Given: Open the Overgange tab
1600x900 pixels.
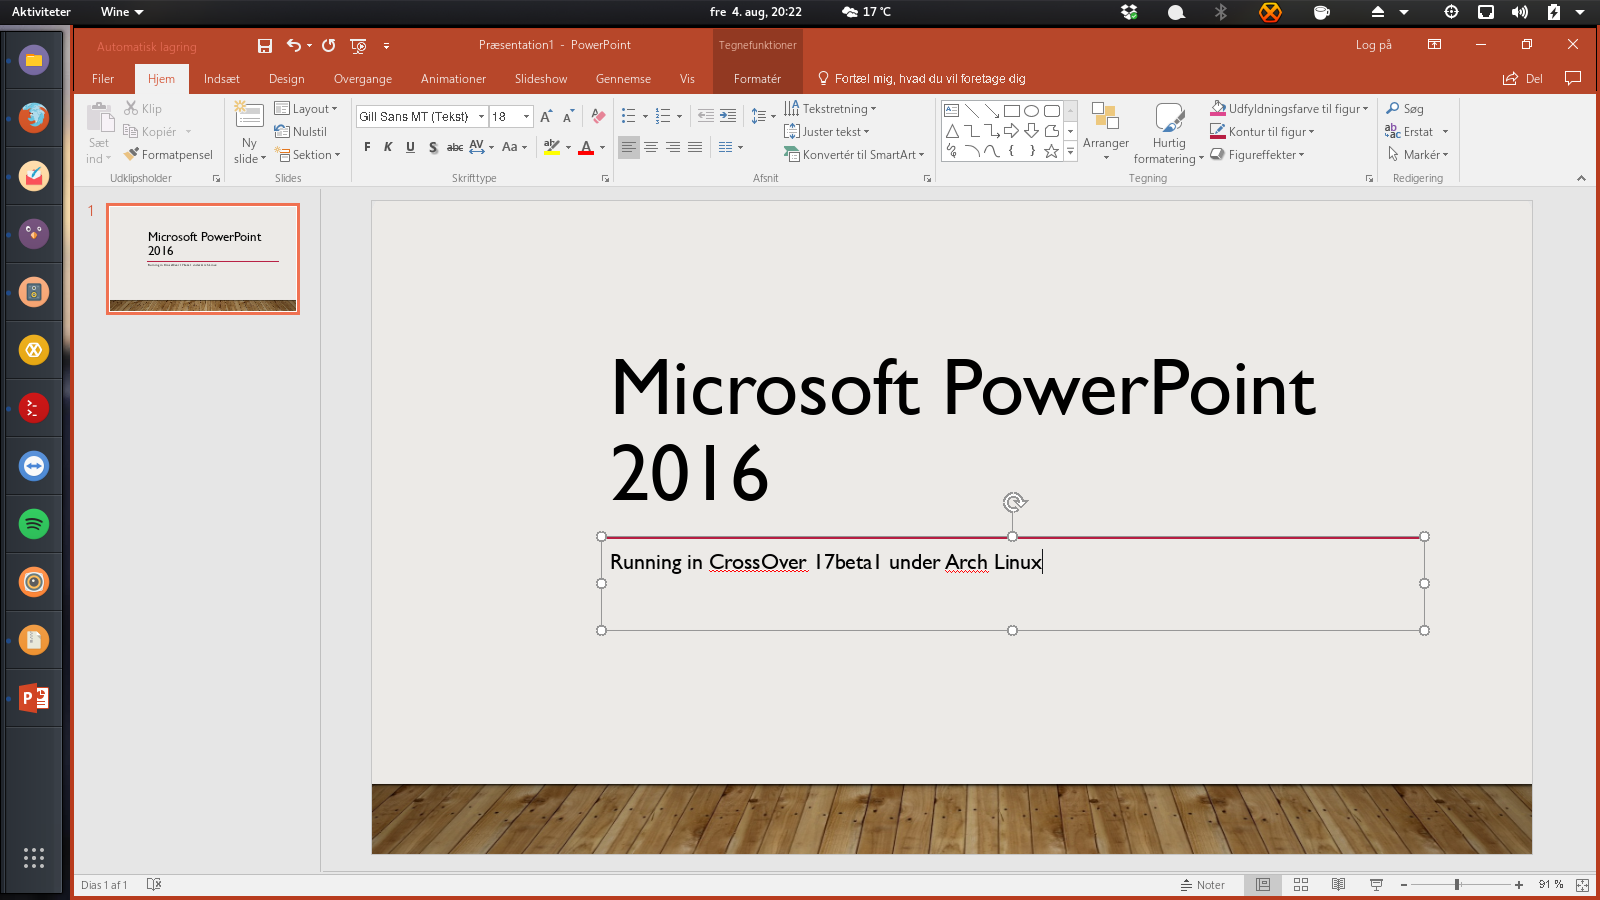Looking at the screenshot, I should (x=363, y=79).
